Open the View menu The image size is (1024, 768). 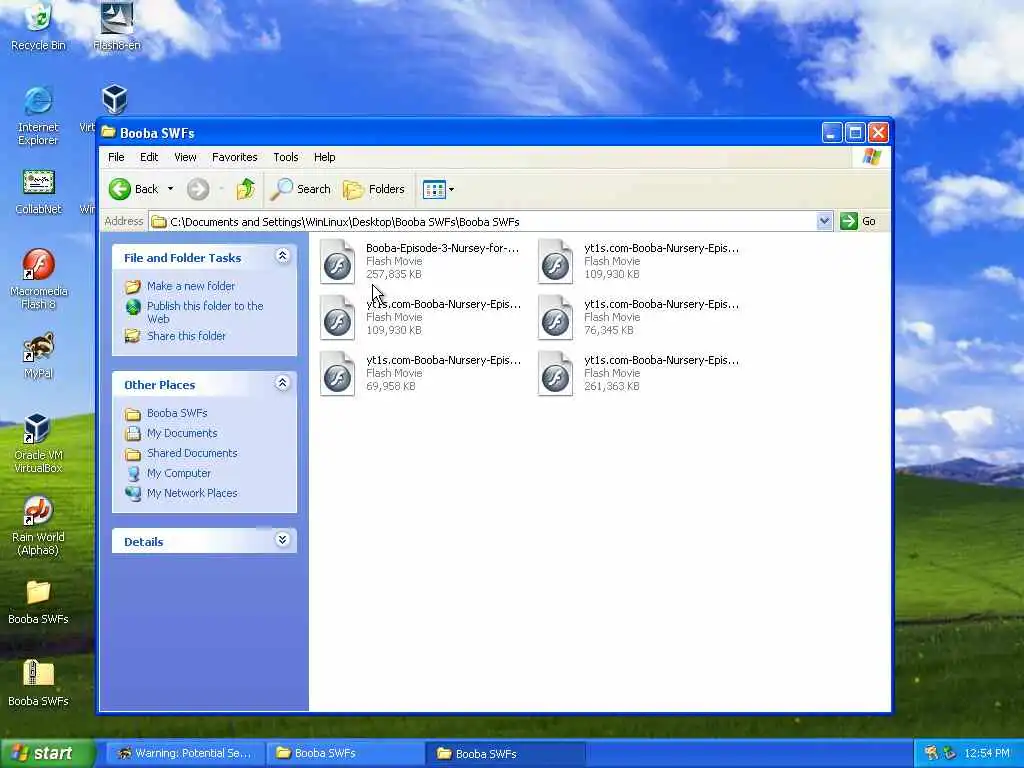click(x=185, y=157)
